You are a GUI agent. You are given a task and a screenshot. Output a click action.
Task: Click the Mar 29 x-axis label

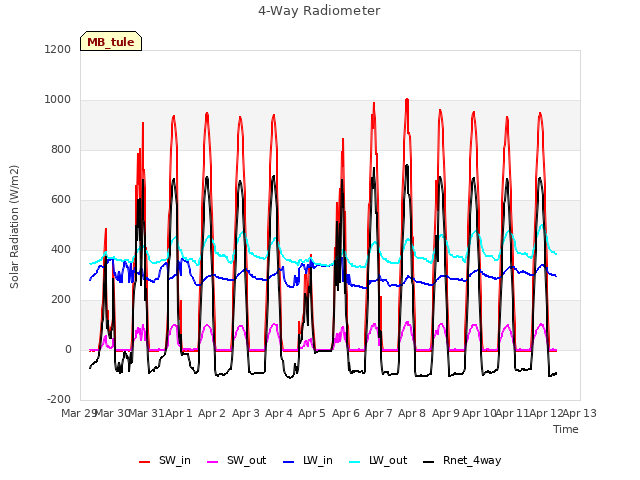78,413
